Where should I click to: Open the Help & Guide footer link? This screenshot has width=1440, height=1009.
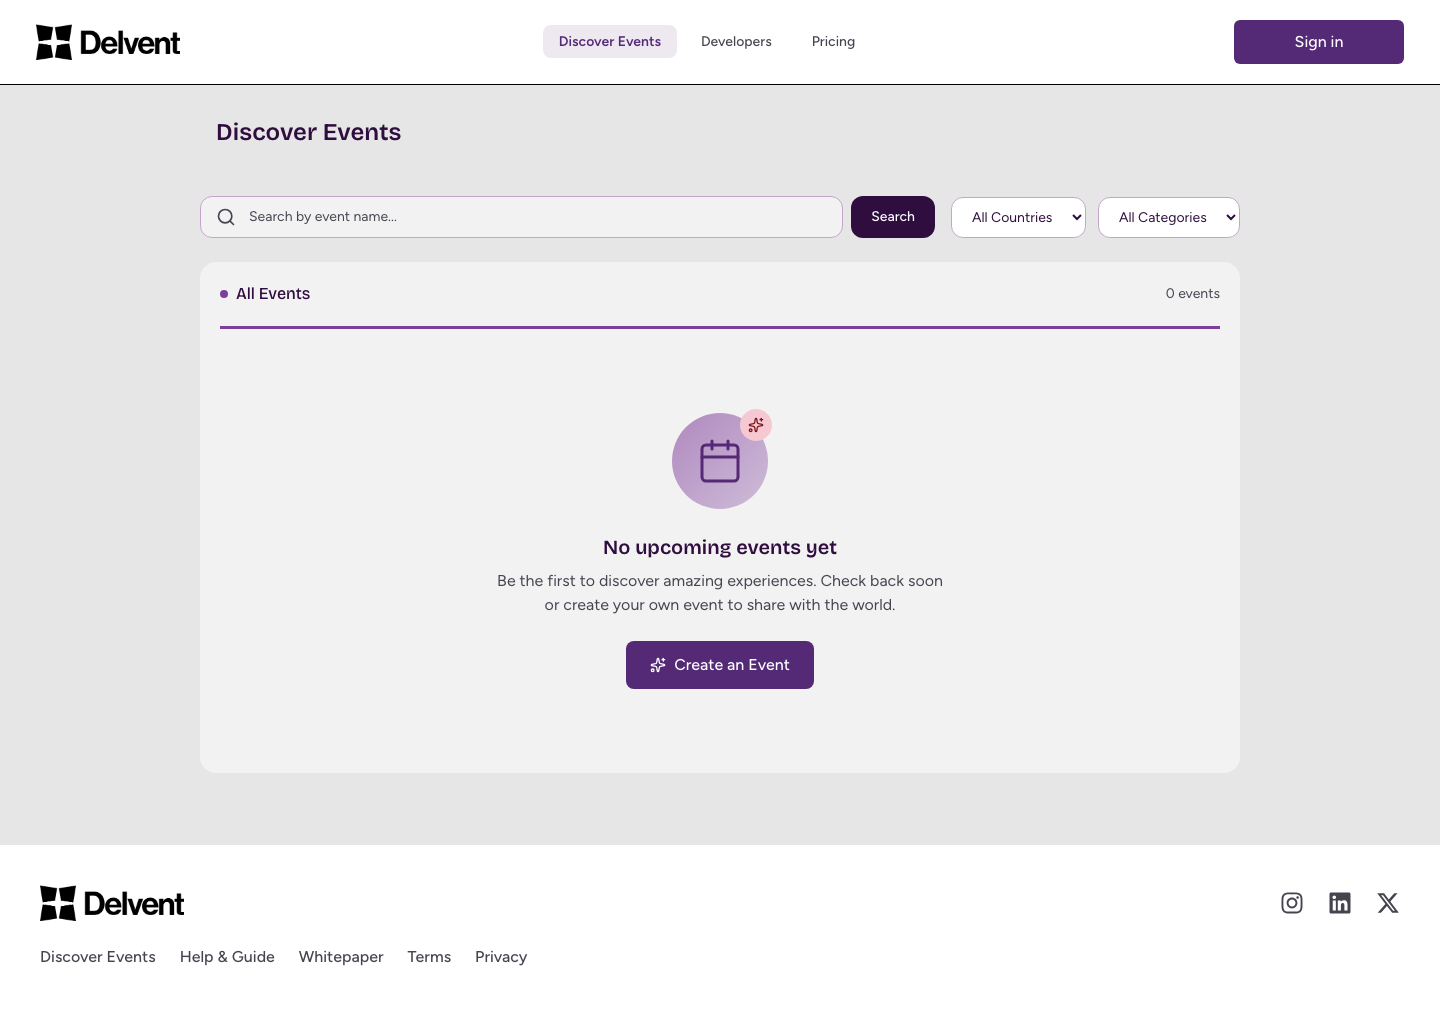pos(227,957)
